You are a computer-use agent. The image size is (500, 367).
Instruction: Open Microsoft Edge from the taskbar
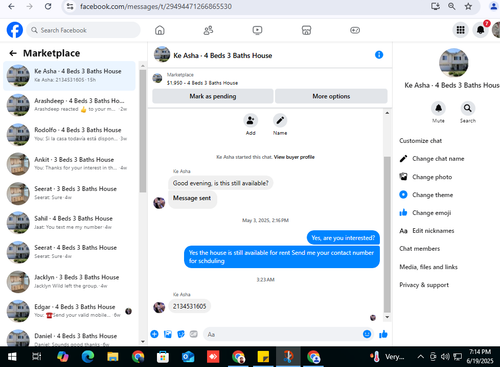(x=88, y=357)
